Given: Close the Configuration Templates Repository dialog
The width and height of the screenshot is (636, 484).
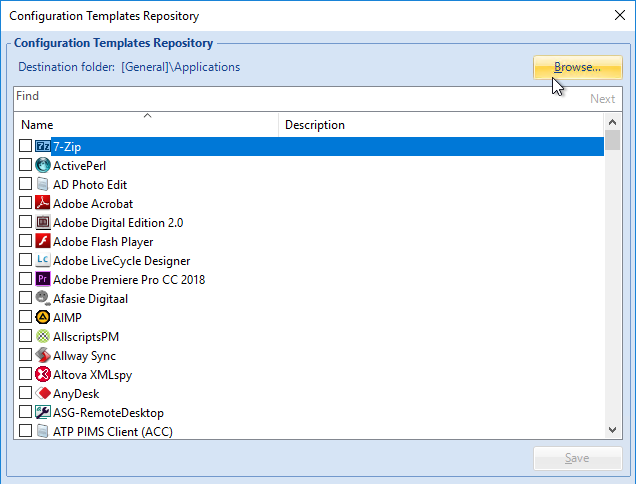Looking at the screenshot, I should coord(620,15).
